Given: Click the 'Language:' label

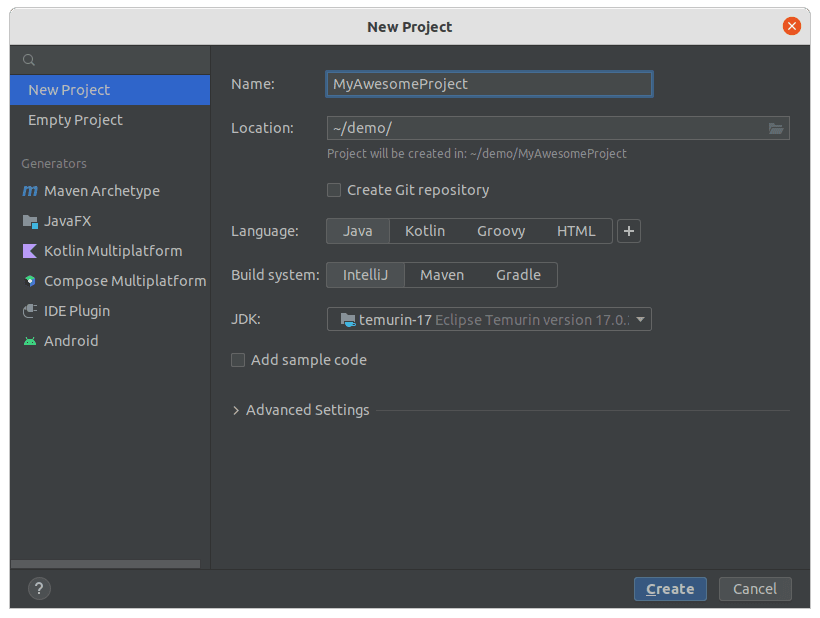Looking at the screenshot, I should tap(265, 231).
